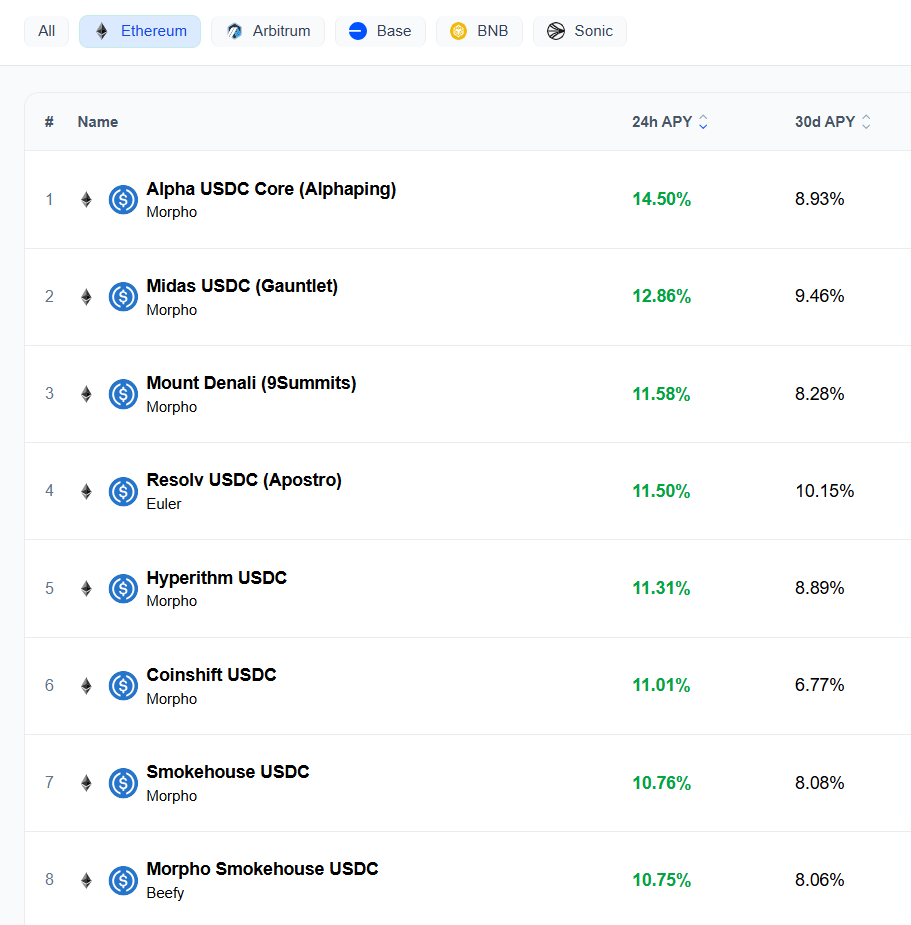Click USDC token icon for Midas USDC
This screenshot has width=911, height=925.
tap(123, 296)
